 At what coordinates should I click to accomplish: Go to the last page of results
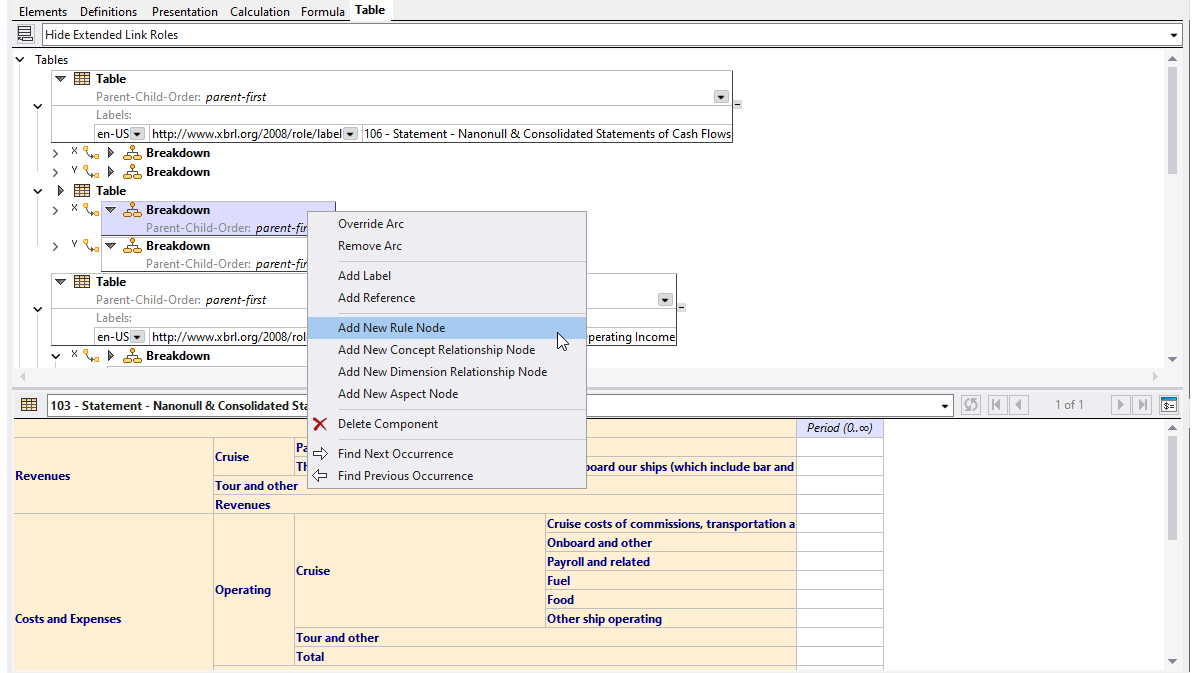click(1143, 405)
